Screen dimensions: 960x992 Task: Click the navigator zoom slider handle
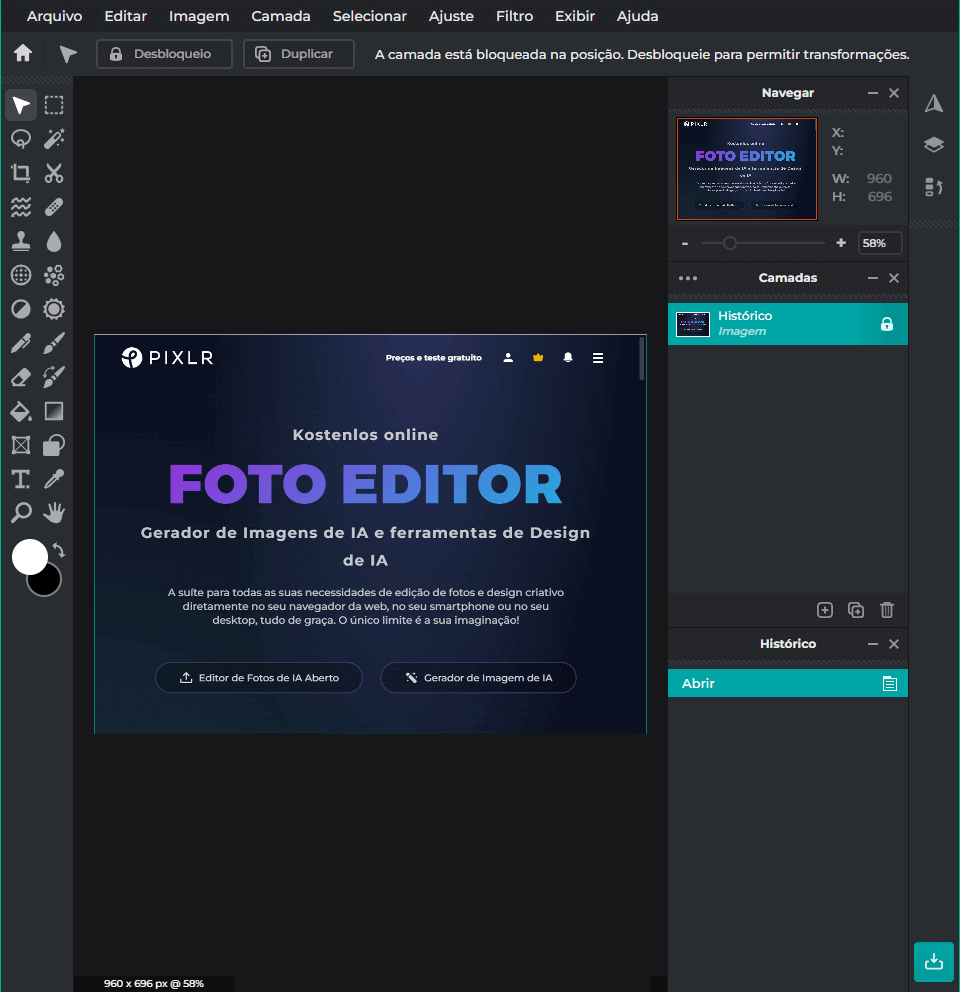point(730,243)
